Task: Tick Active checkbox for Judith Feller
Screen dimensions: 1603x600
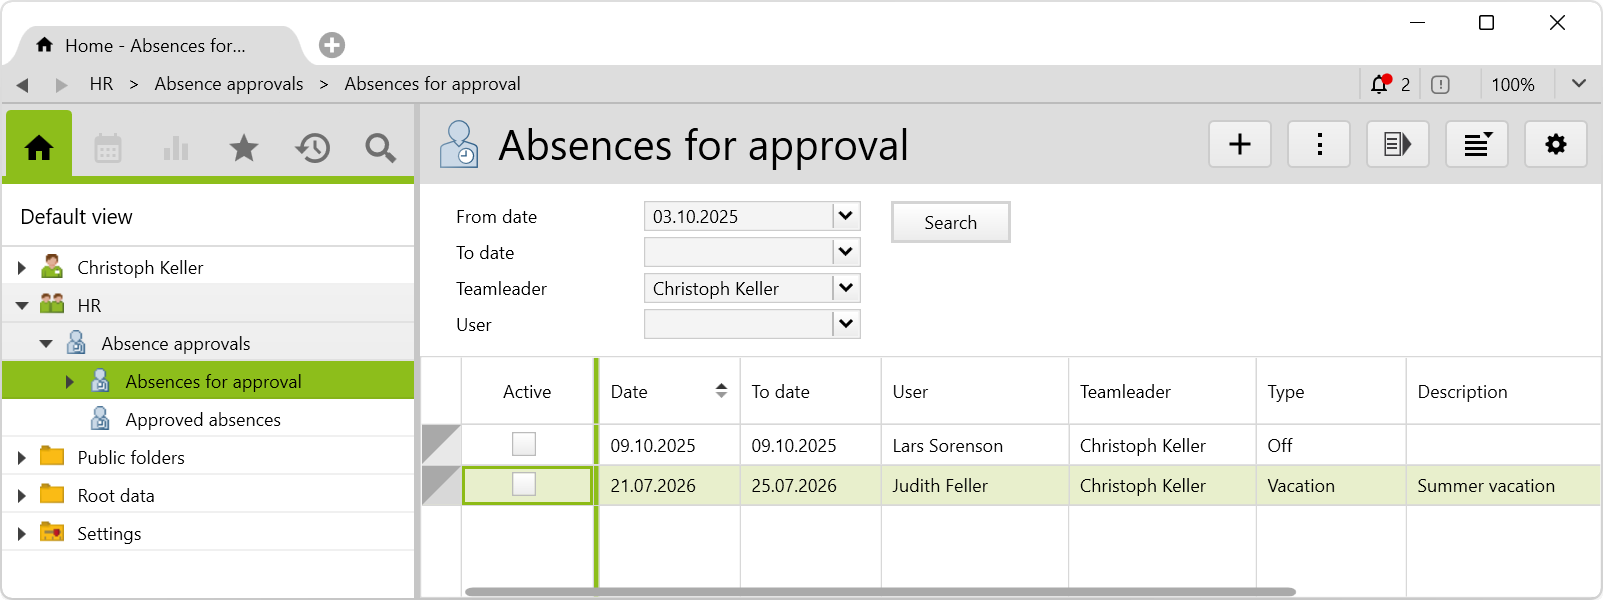Action: point(524,485)
